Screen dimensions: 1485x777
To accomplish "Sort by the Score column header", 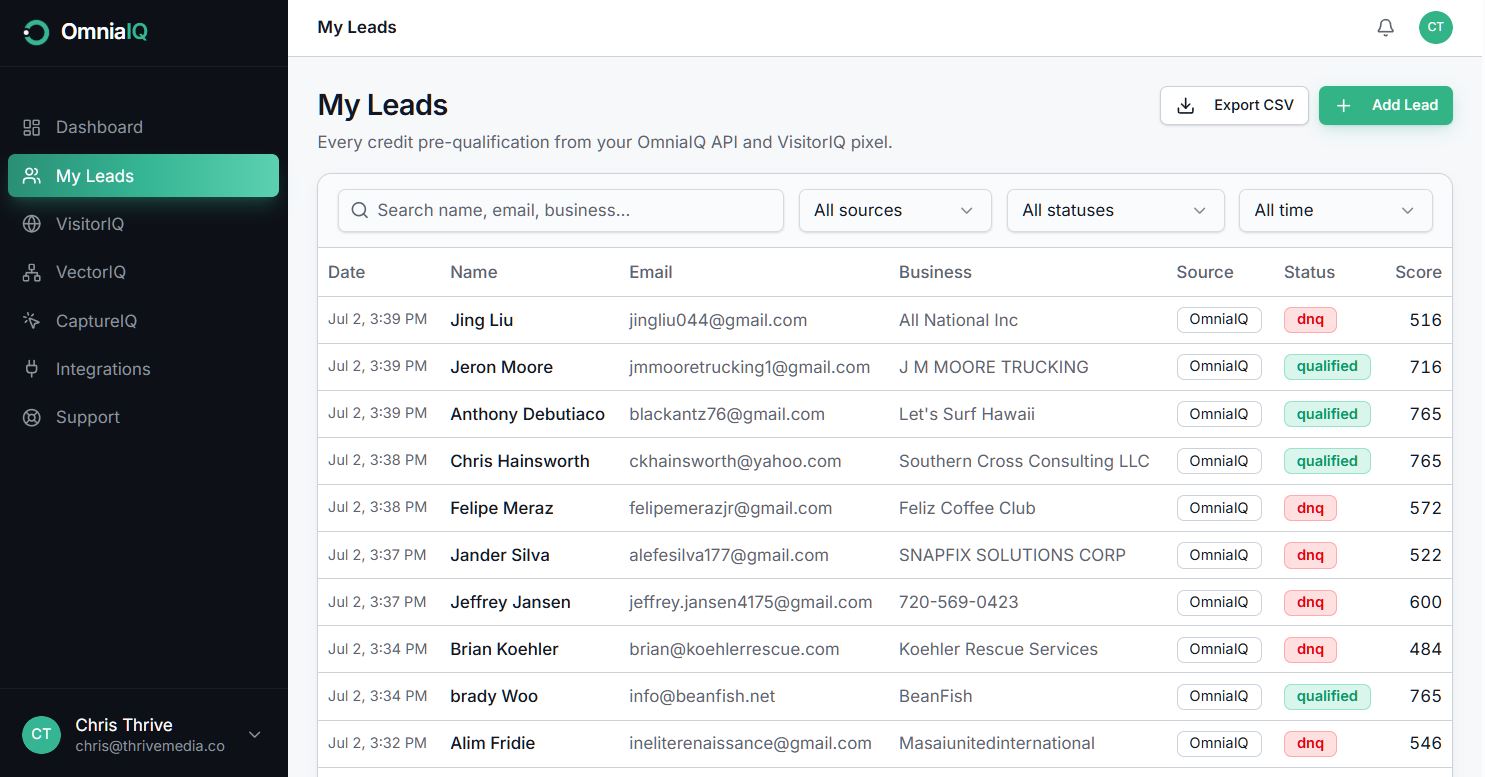I will (1418, 272).
